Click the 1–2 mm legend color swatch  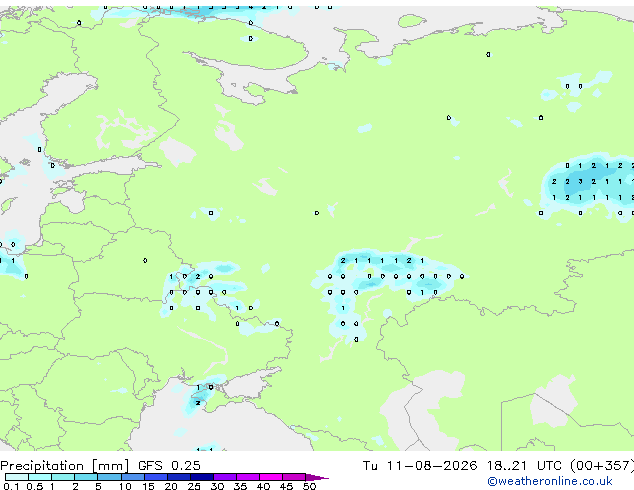point(63,477)
